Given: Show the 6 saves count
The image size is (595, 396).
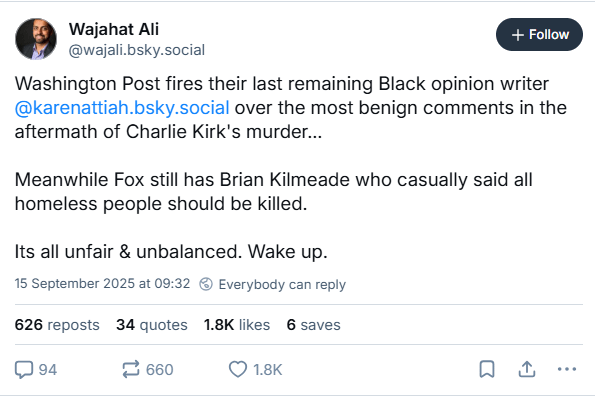Looking at the screenshot, I should coord(313,325).
